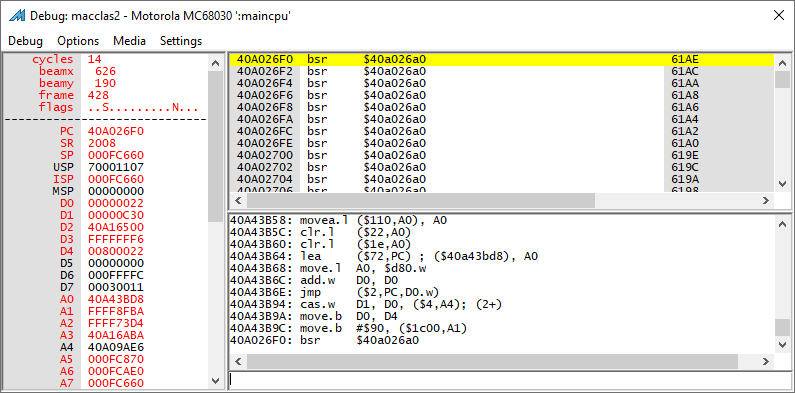Click the console log scroll down arrow
The image size is (795, 393).
pyautogui.click(x=783, y=345)
